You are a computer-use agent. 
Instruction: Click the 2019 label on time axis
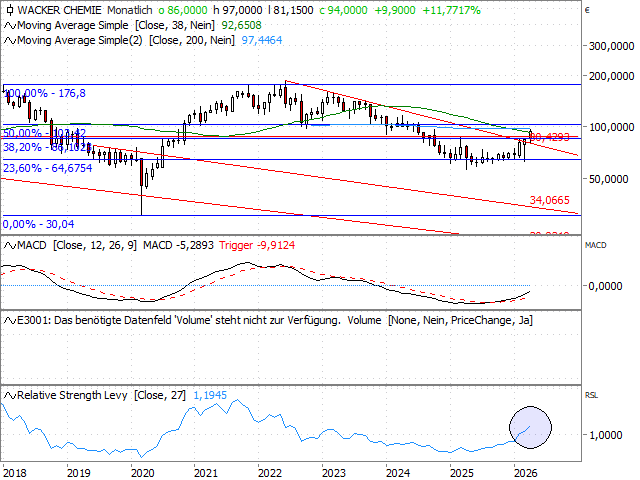click(x=79, y=473)
